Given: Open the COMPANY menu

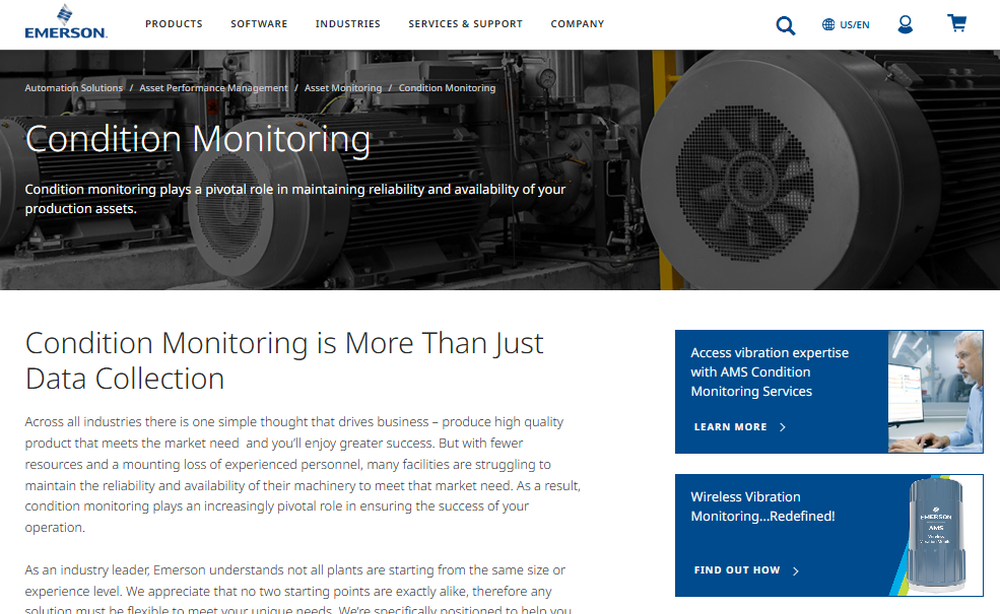Looking at the screenshot, I should click(577, 24).
